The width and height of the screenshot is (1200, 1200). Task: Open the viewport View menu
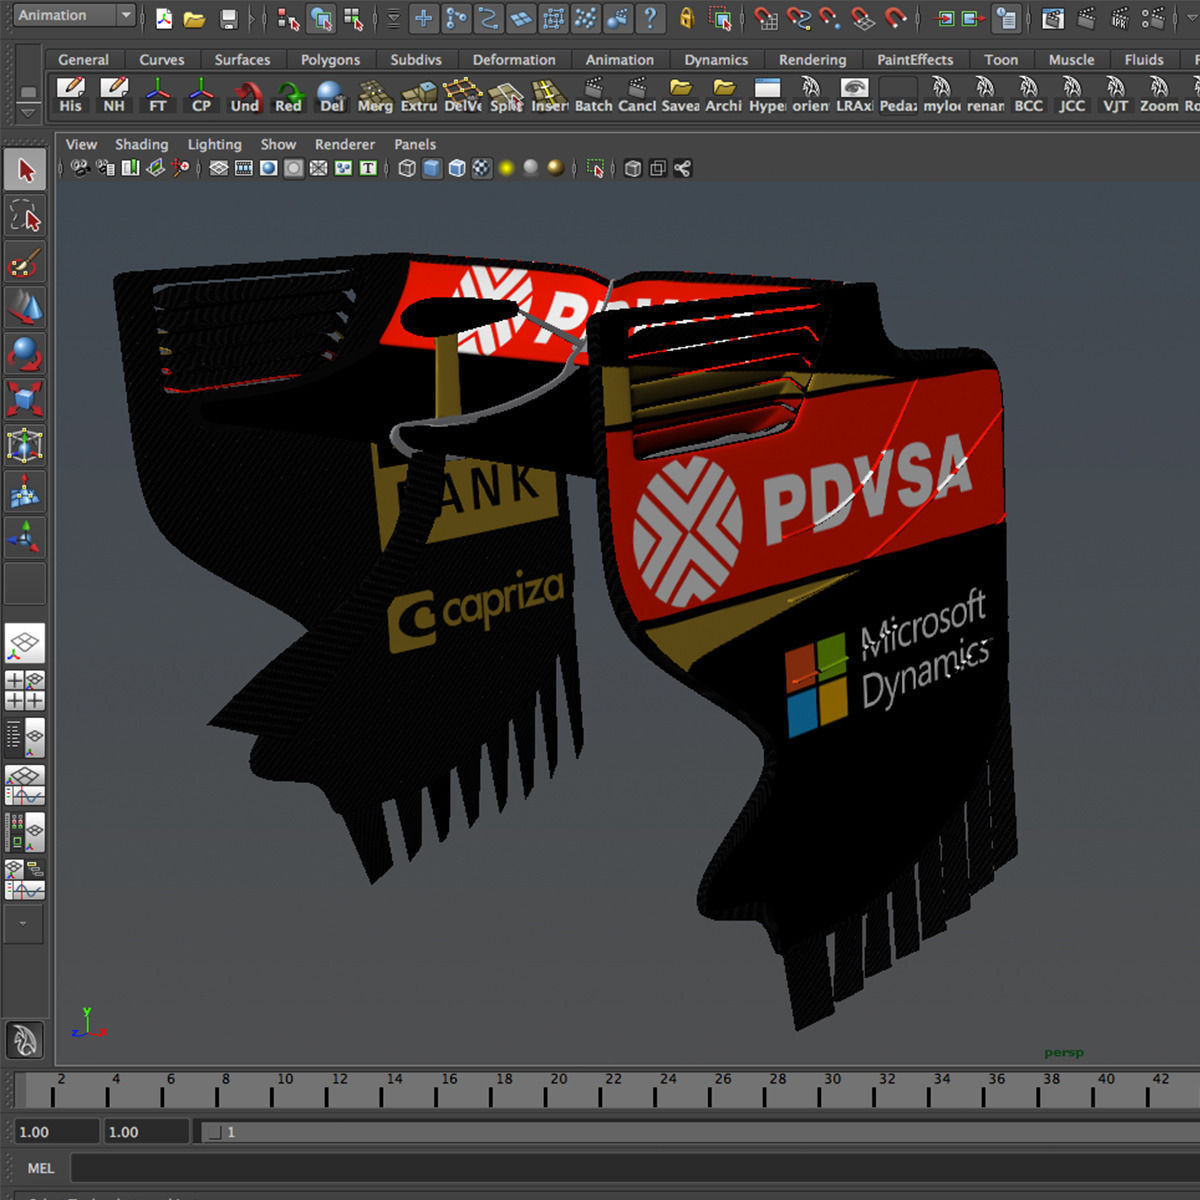[81, 144]
